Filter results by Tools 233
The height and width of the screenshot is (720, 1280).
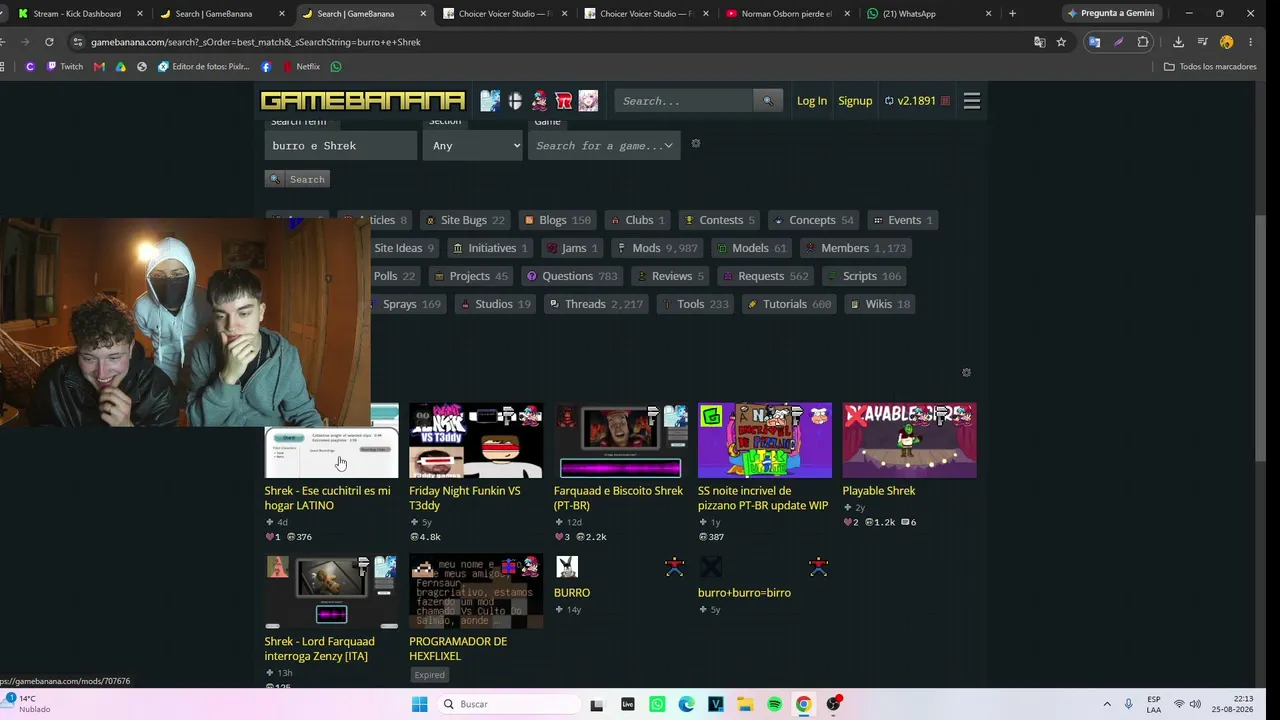point(696,304)
